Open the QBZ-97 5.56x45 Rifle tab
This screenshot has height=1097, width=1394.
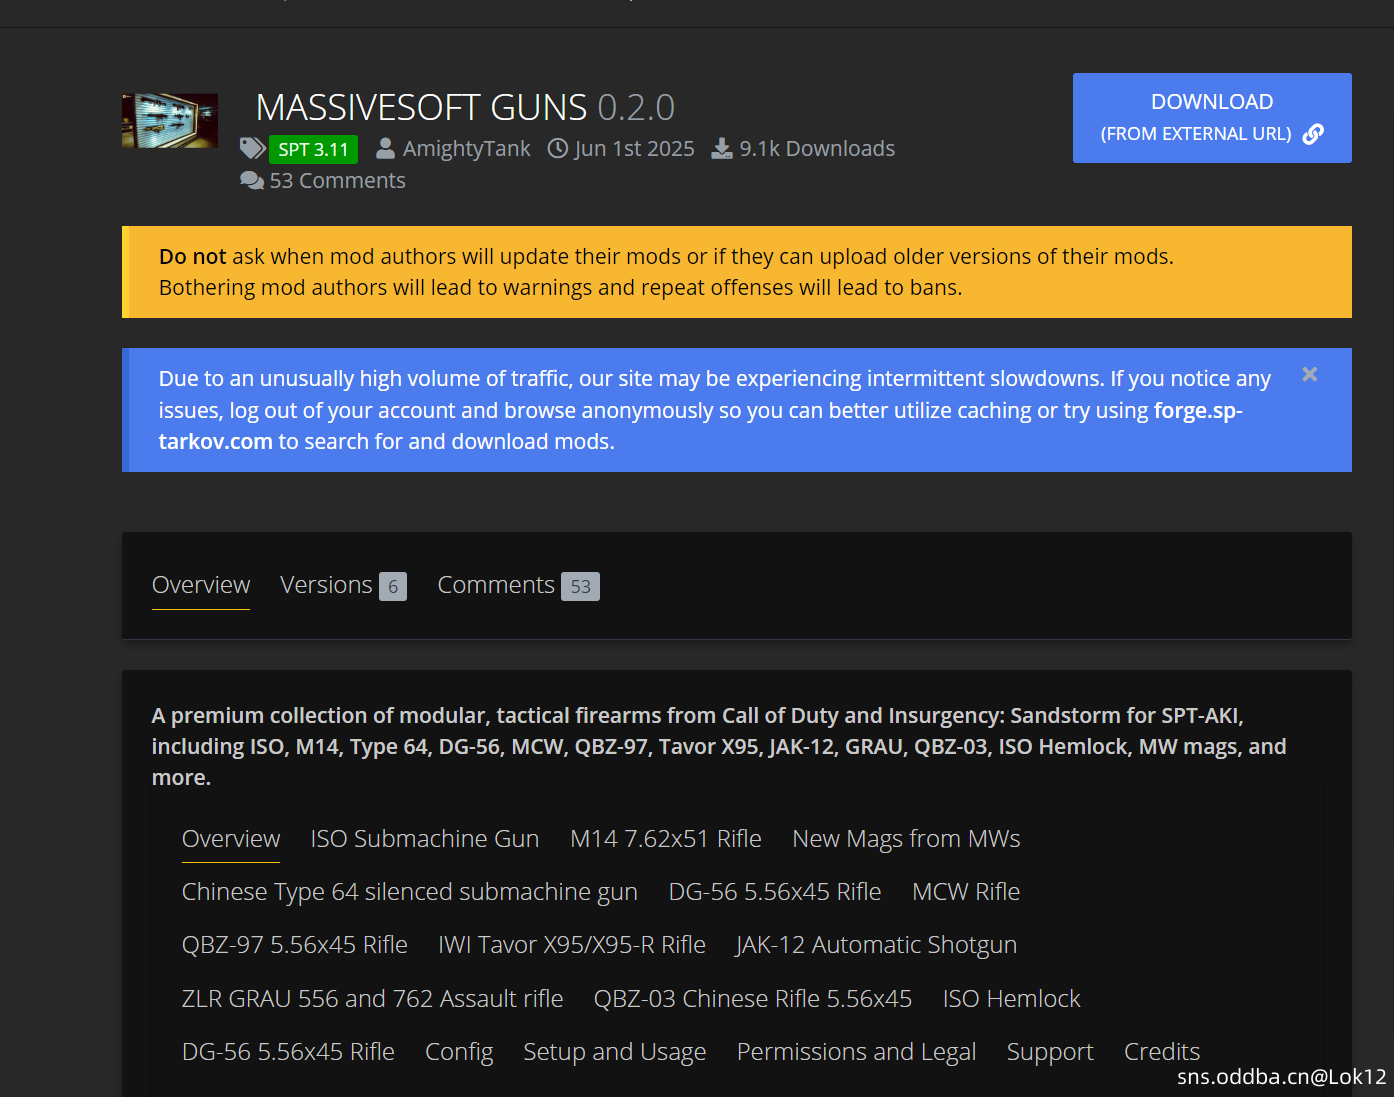(295, 945)
